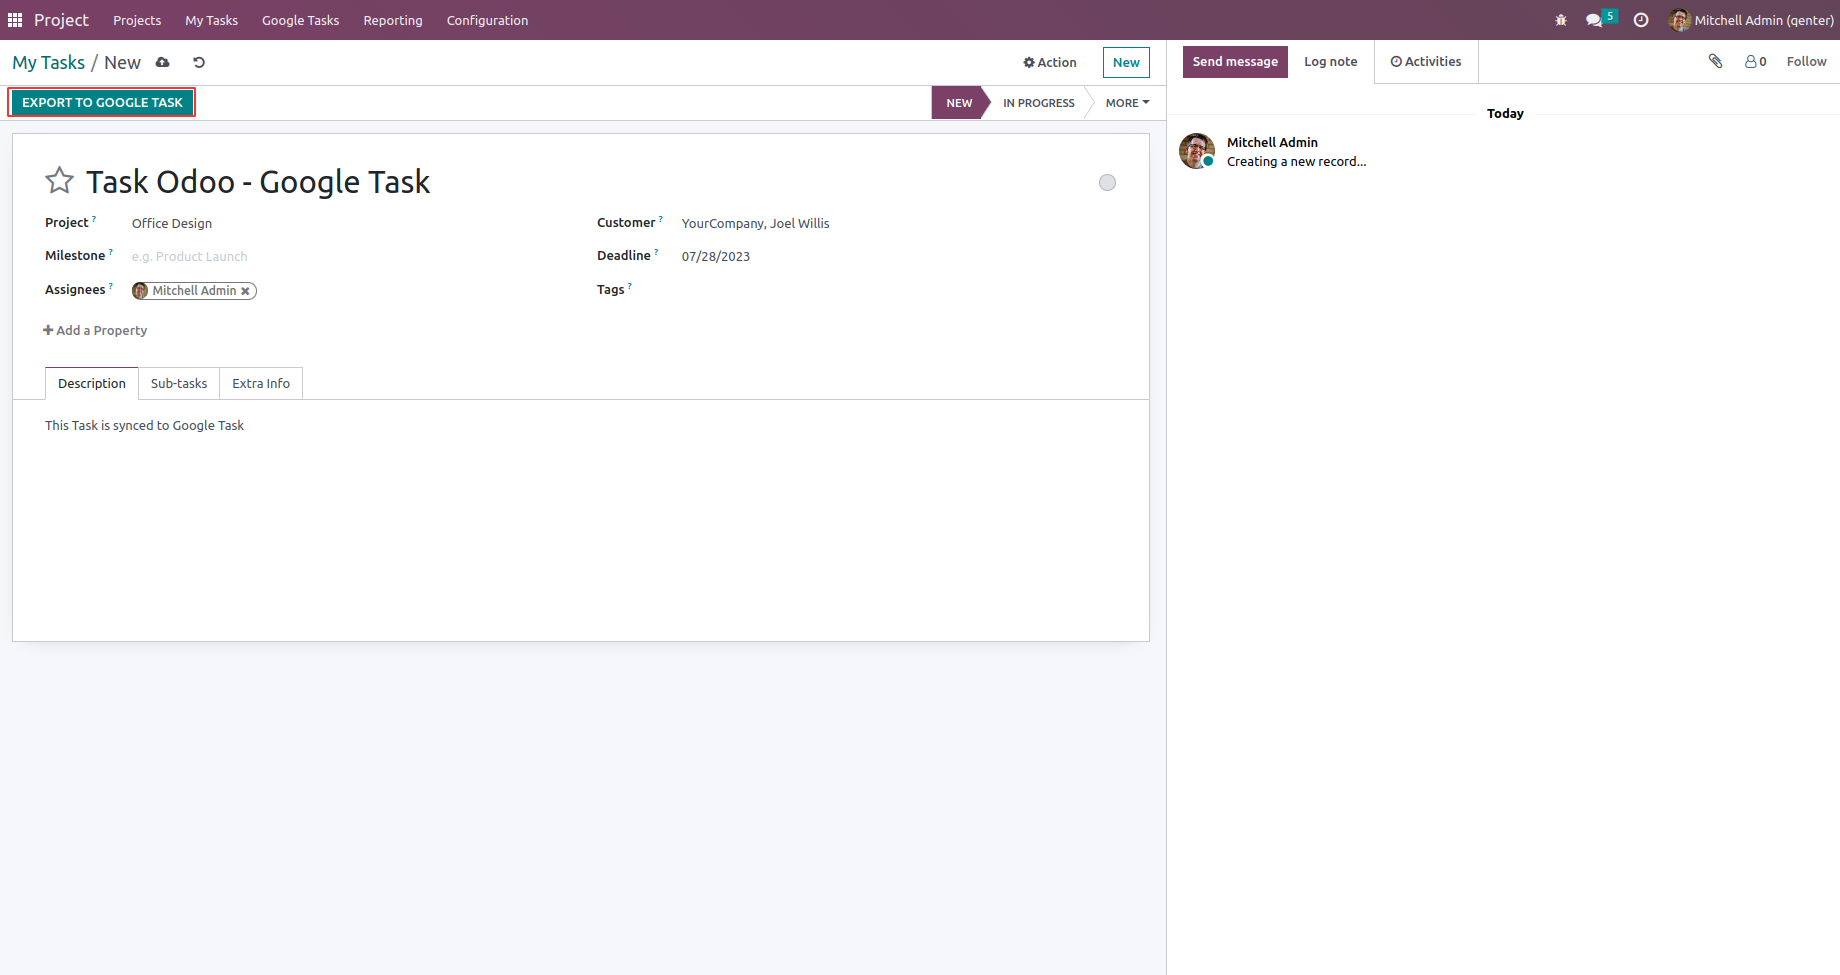
Task: Open the Activities button in chatter
Action: coord(1426,62)
